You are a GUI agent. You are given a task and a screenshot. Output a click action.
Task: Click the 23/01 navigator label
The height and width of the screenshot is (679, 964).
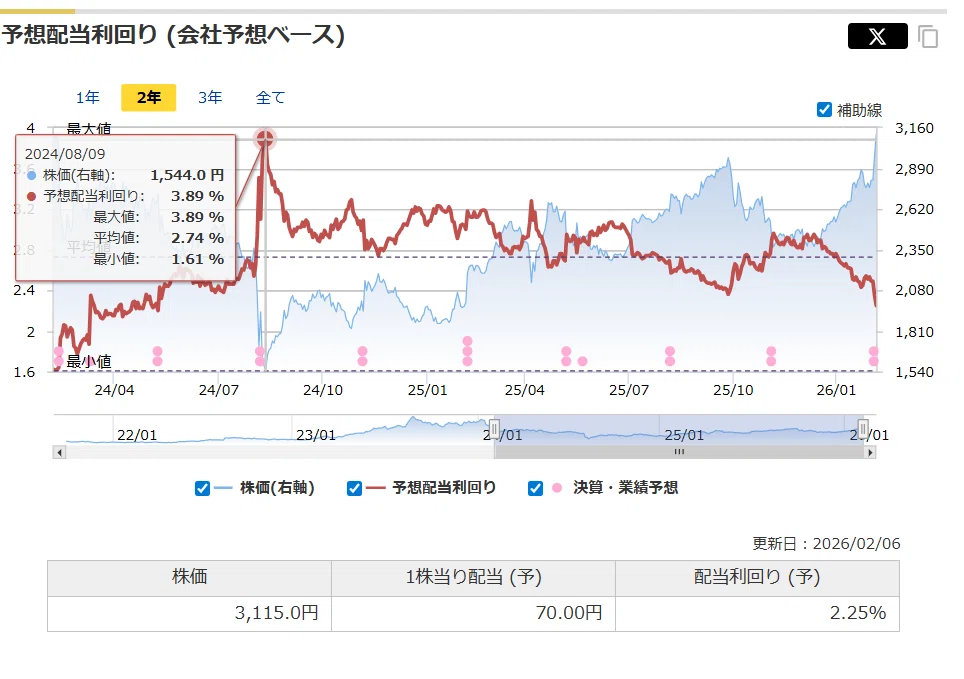[316, 435]
